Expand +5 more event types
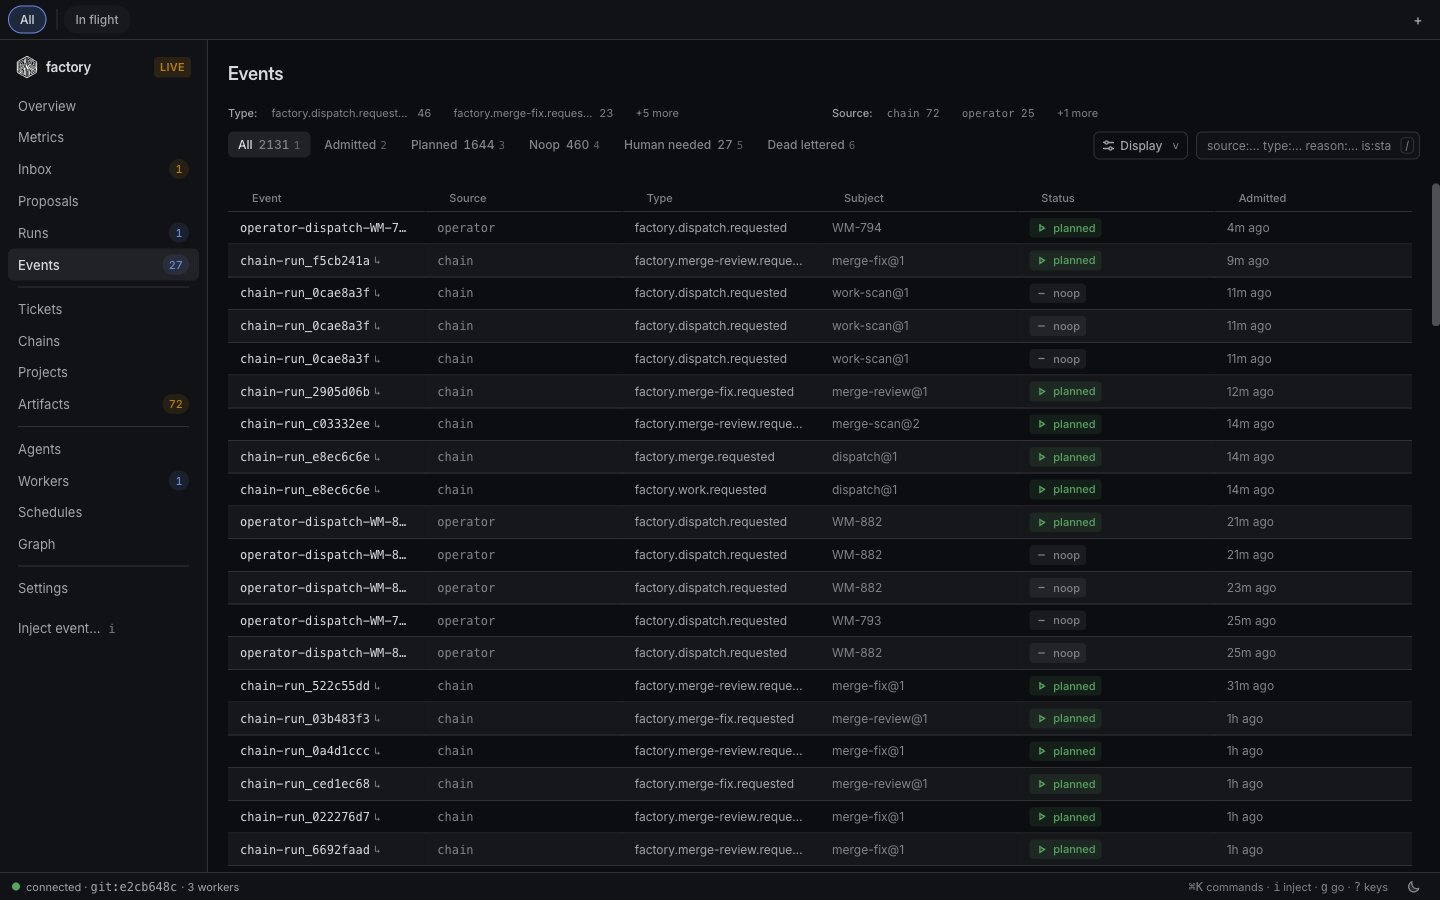 tap(657, 114)
